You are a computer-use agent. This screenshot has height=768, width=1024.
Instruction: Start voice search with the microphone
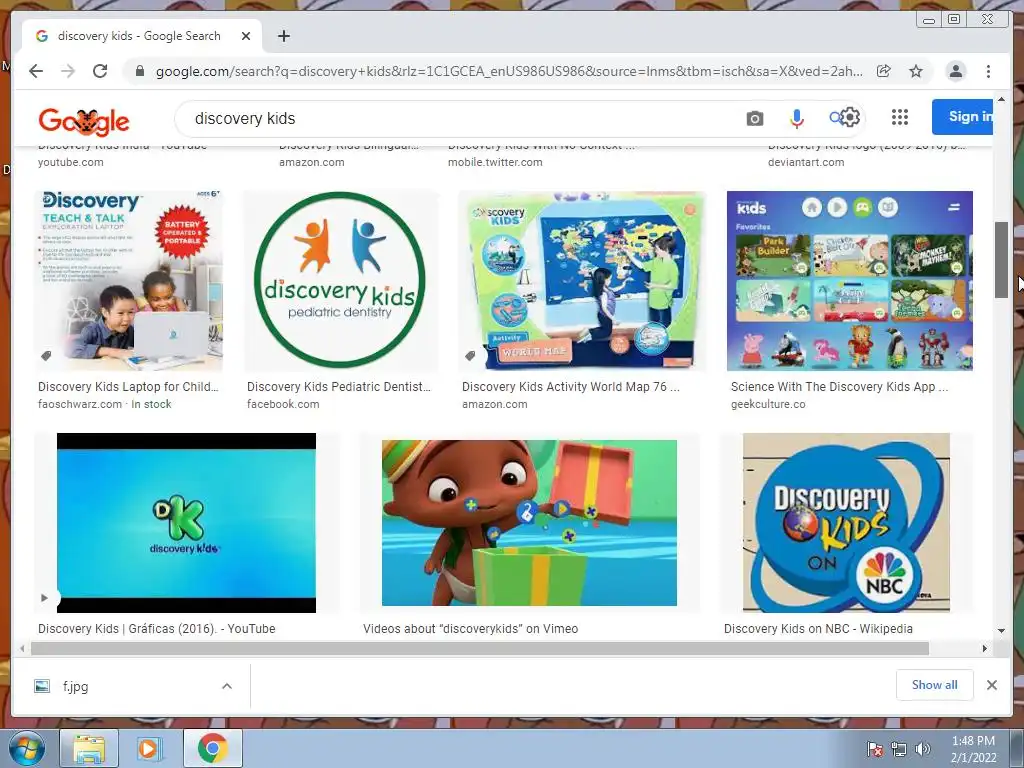(796, 118)
